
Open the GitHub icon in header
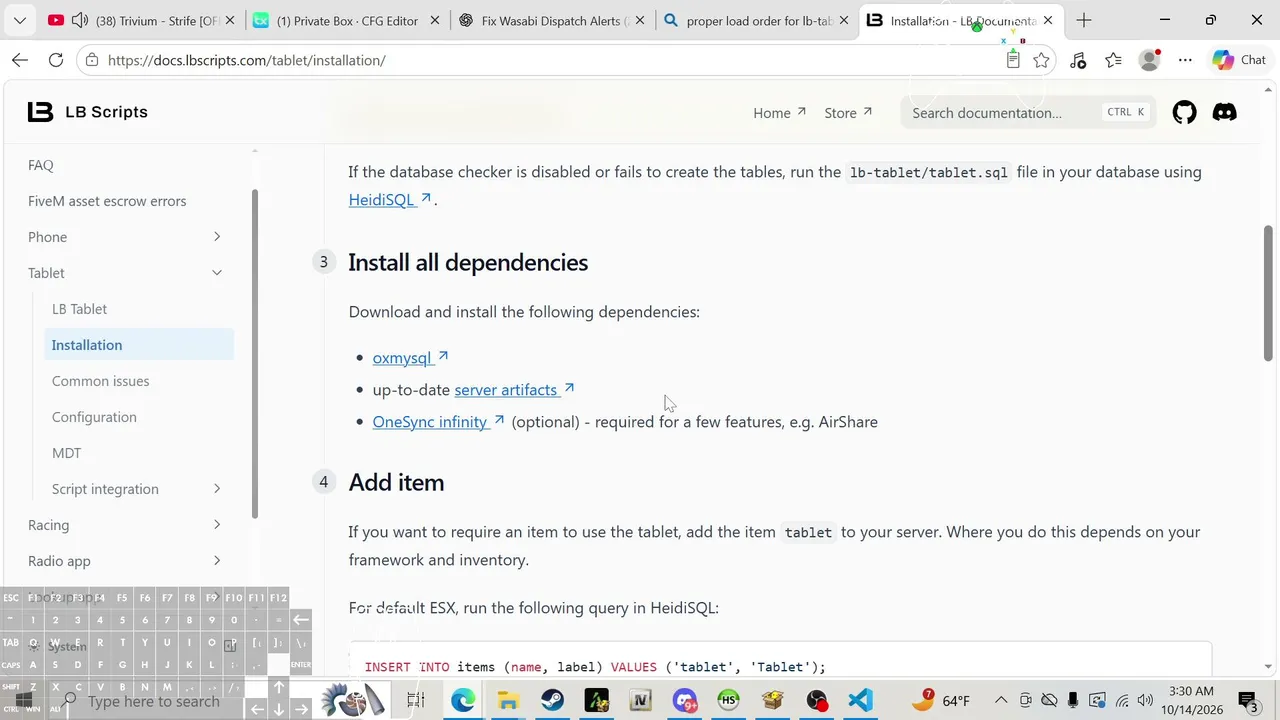click(1185, 113)
